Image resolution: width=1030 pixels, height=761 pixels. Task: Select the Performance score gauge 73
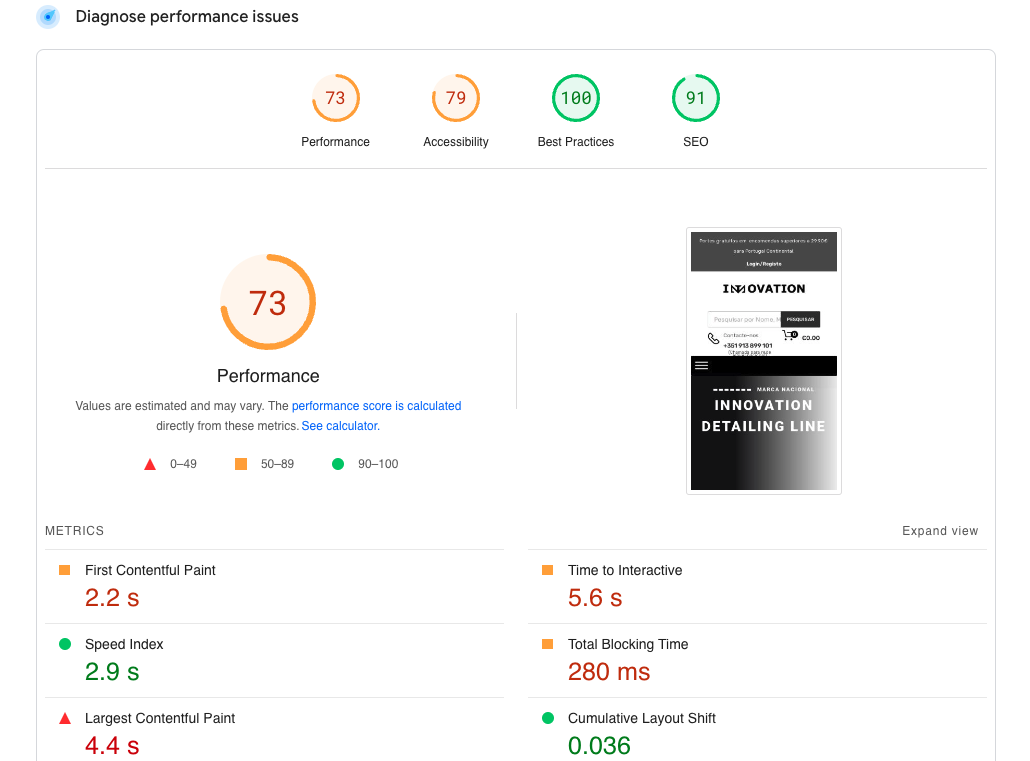point(335,98)
